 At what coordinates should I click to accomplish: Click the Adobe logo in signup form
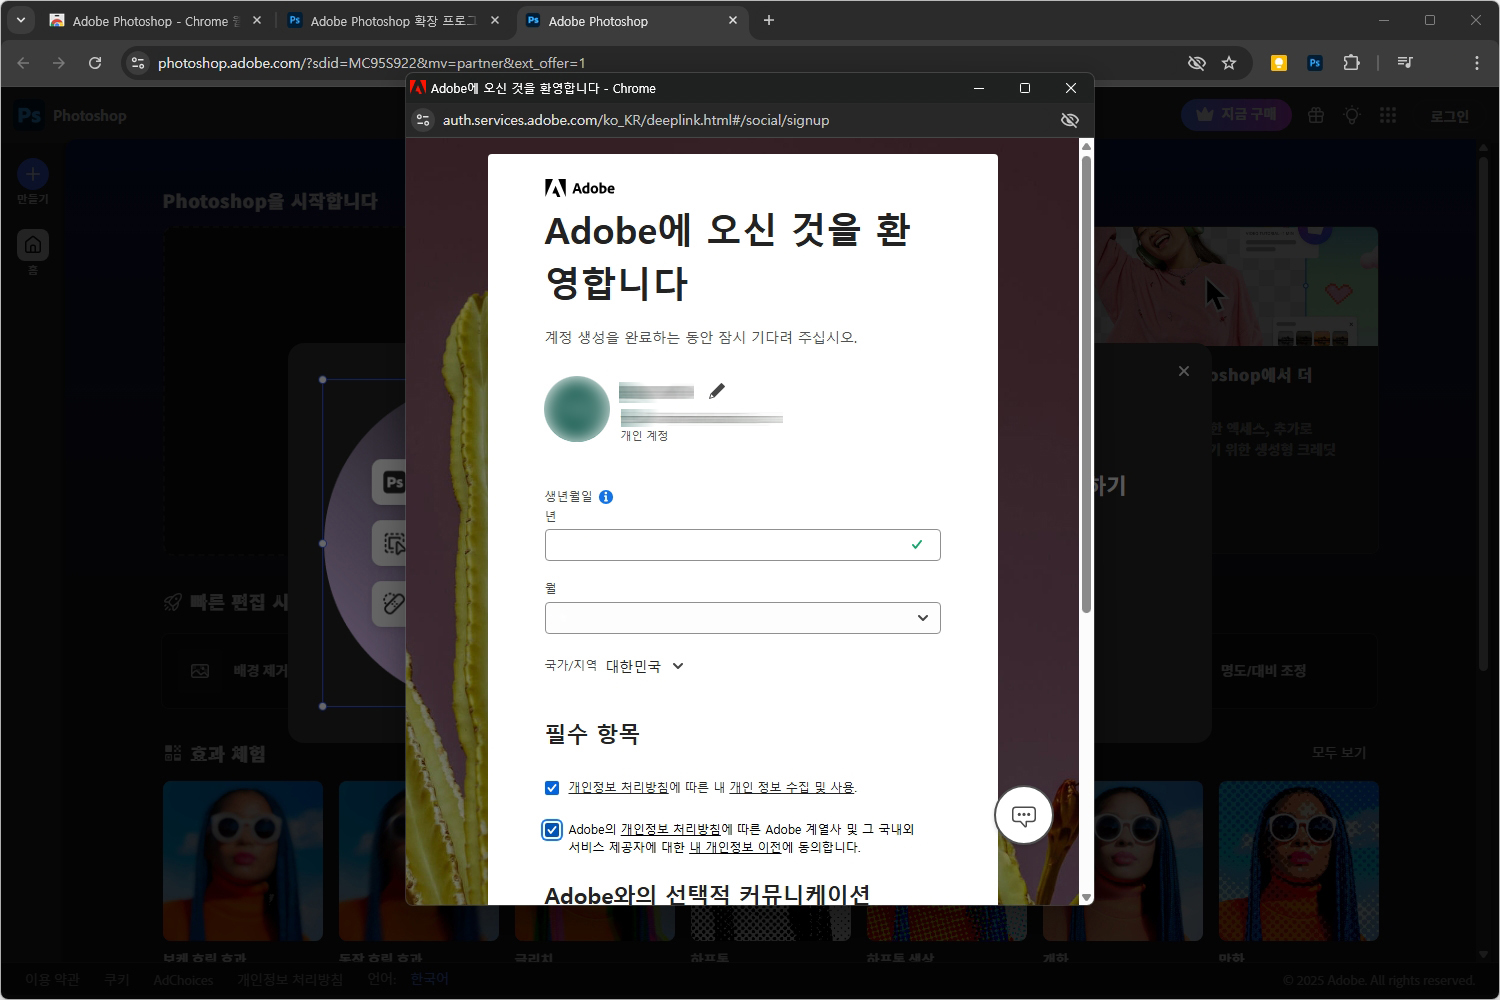tap(580, 188)
